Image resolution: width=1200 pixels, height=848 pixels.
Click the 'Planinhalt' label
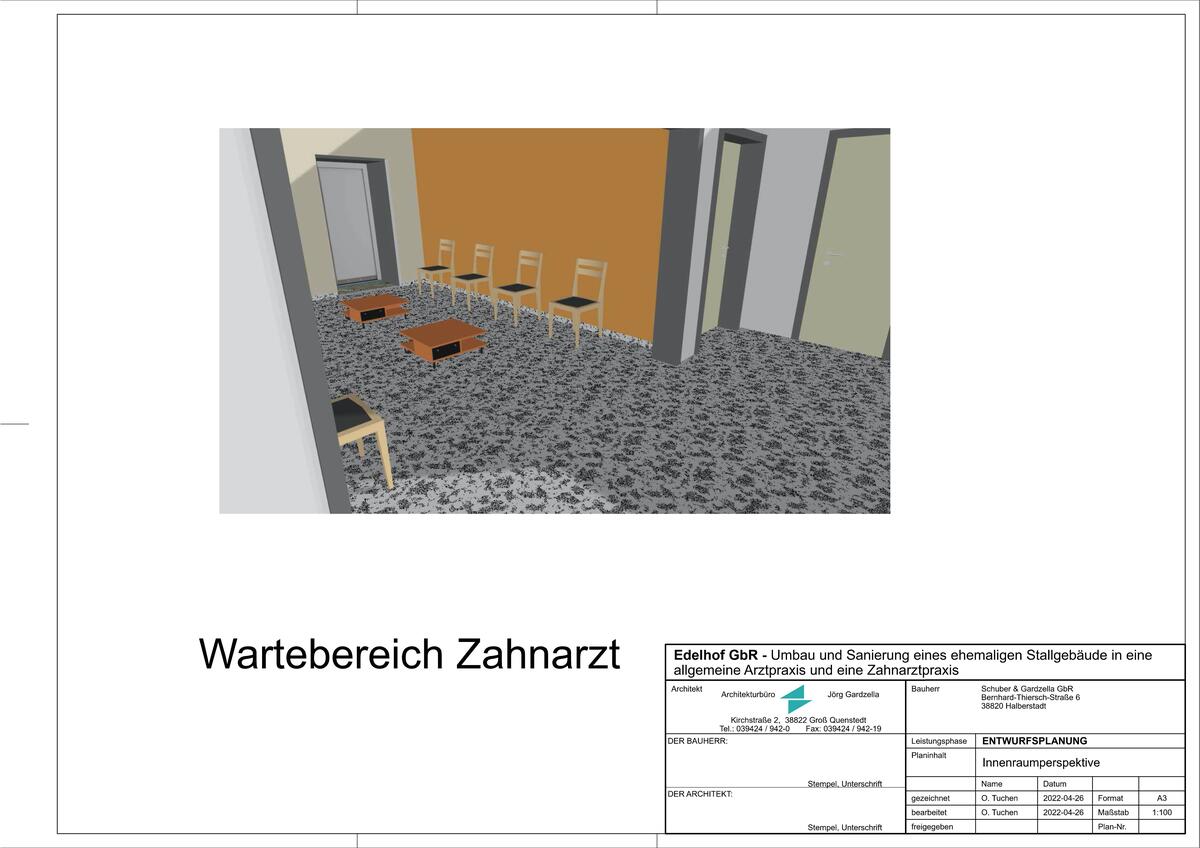pyautogui.click(x=929, y=756)
